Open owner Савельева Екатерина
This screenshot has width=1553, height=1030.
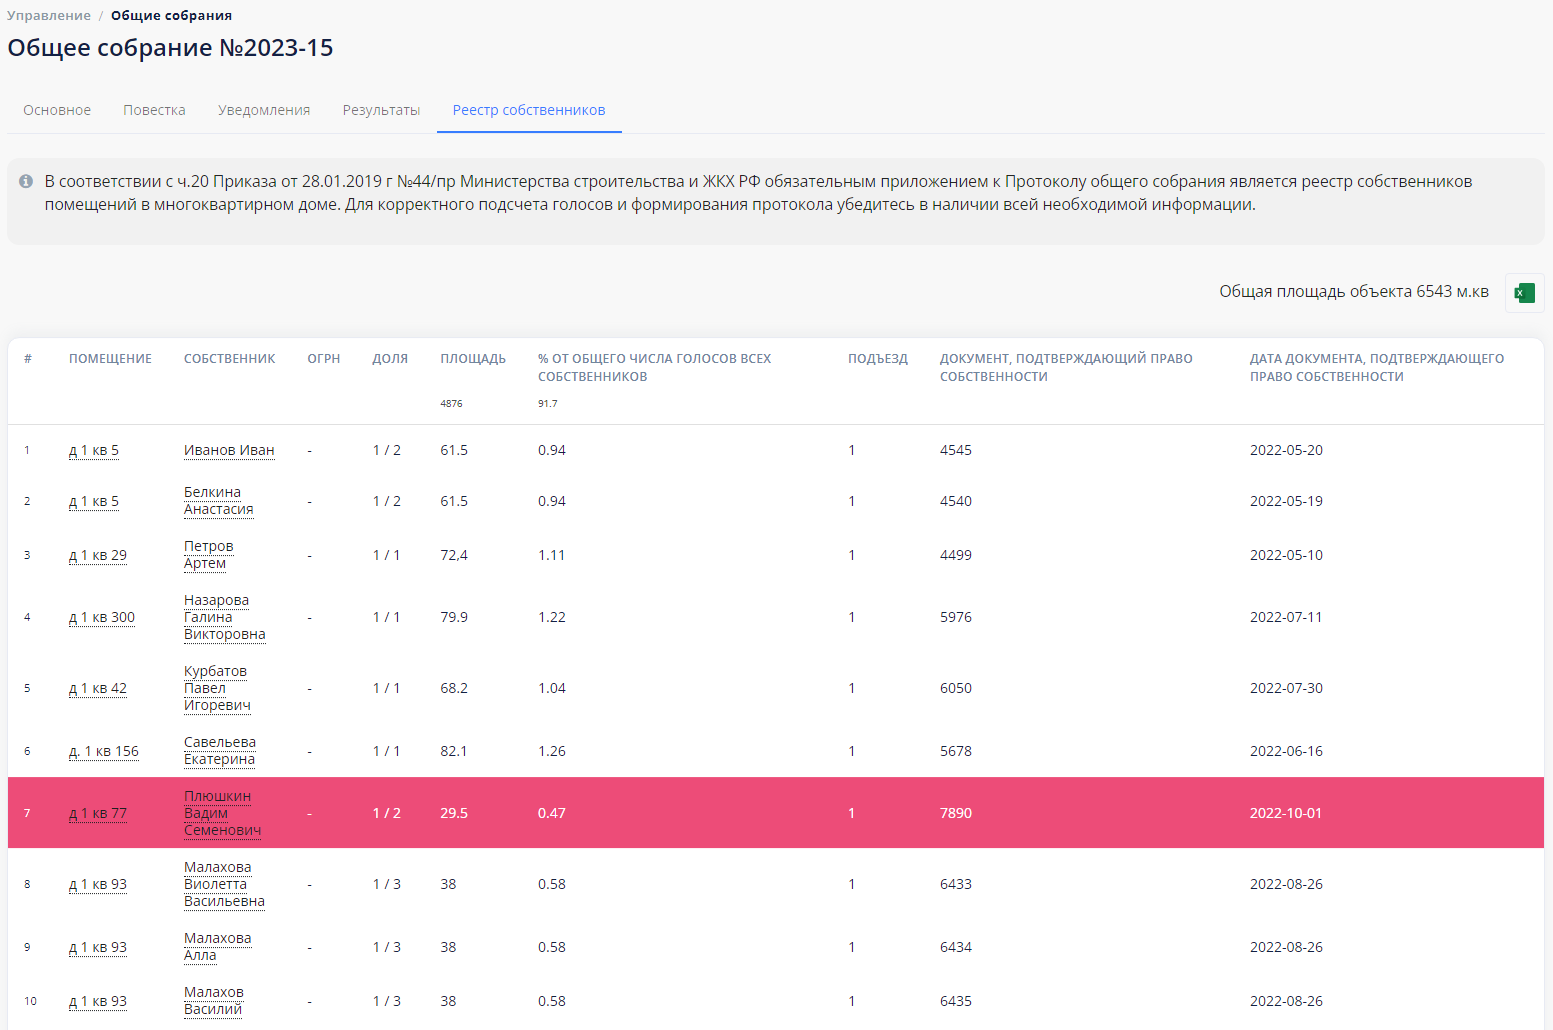pos(220,751)
